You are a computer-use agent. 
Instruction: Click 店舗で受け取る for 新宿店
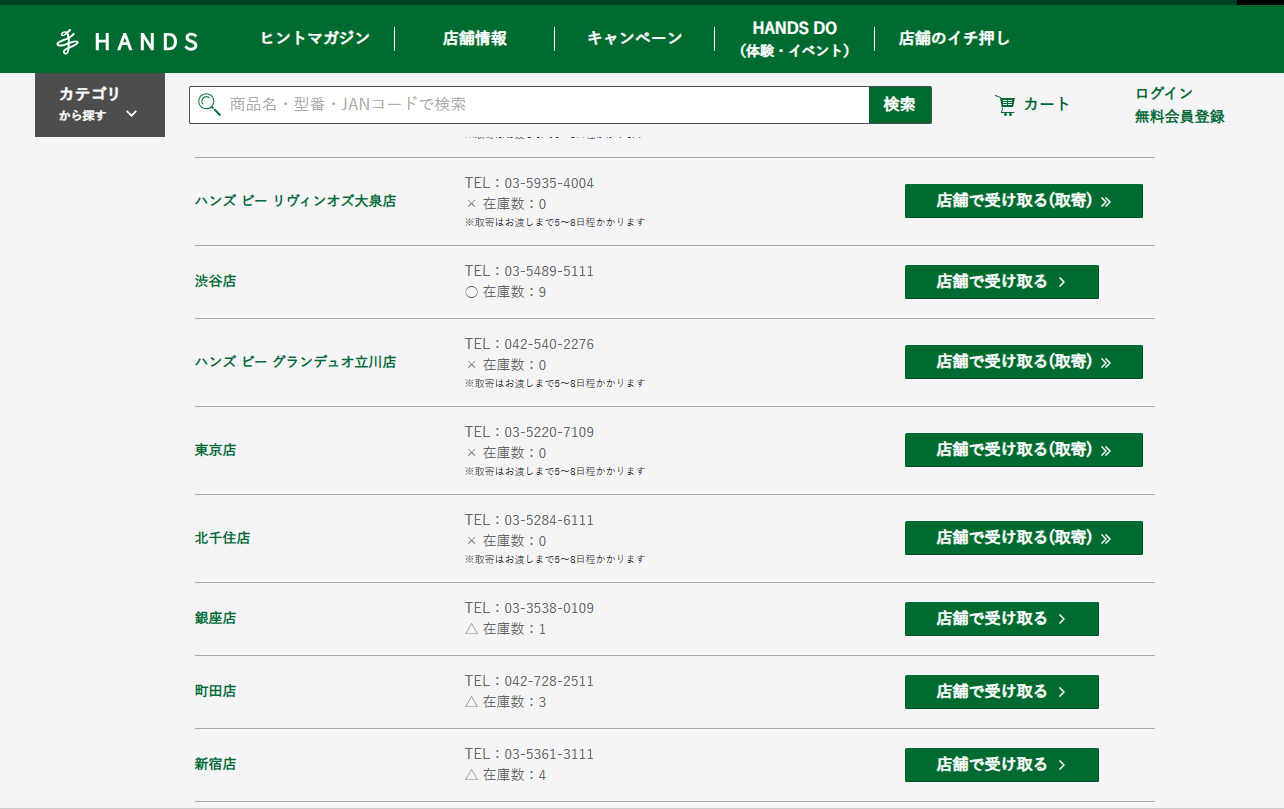coord(1002,765)
